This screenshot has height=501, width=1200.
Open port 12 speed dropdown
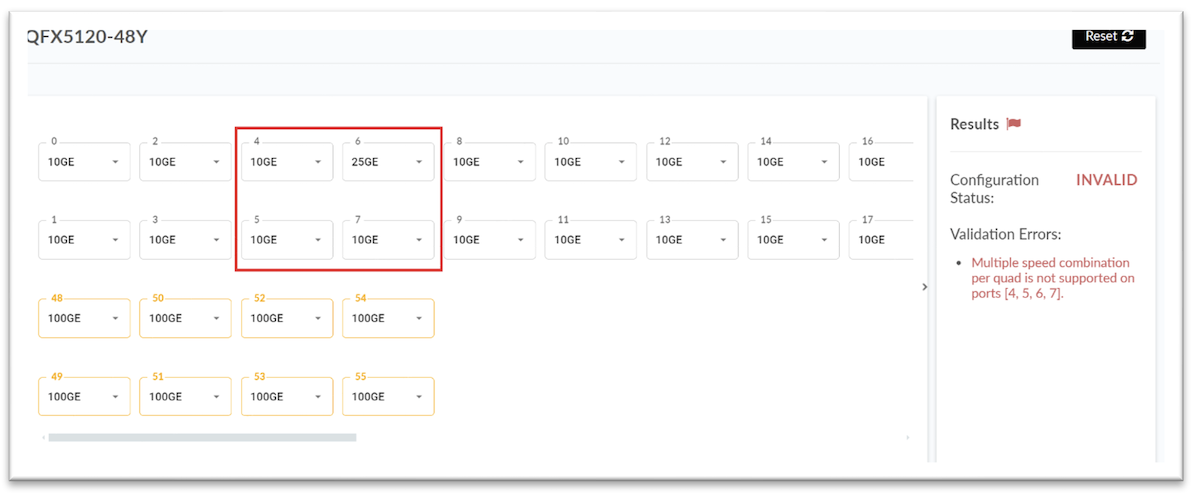click(x=693, y=162)
